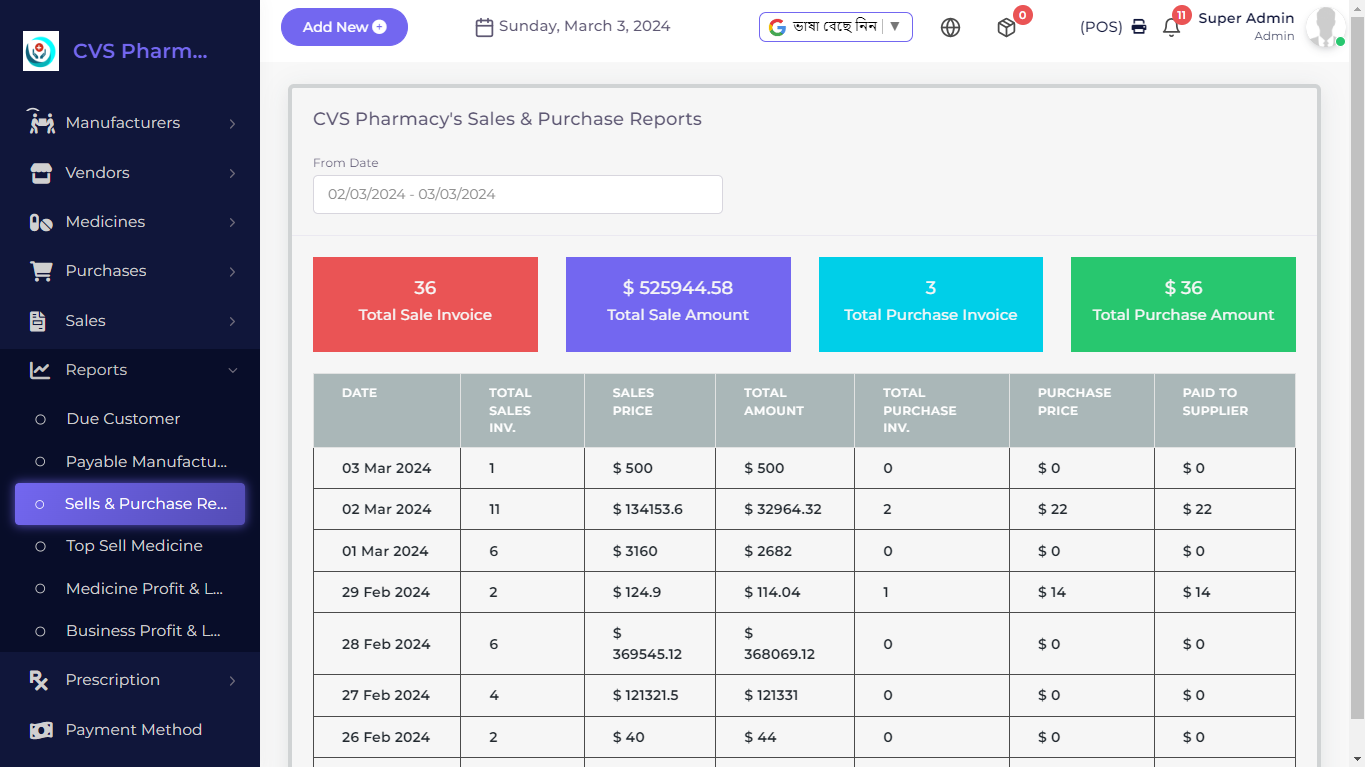Screen dimensions: 1365x767
Task: Open the notifications bell showing 11 alerts
Action: (1170, 28)
